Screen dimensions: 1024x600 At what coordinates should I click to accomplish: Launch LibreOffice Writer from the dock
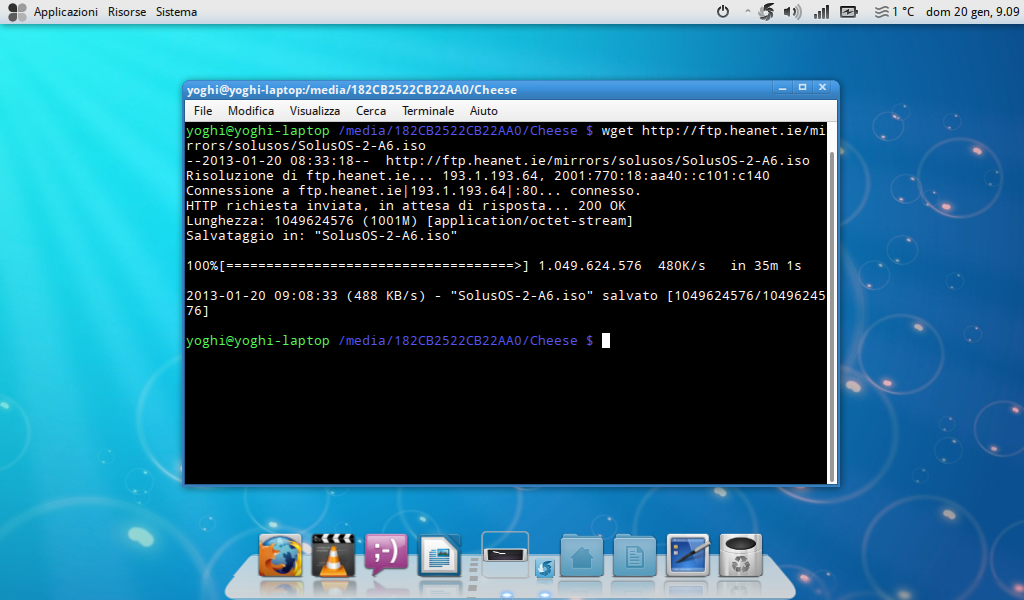439,555
